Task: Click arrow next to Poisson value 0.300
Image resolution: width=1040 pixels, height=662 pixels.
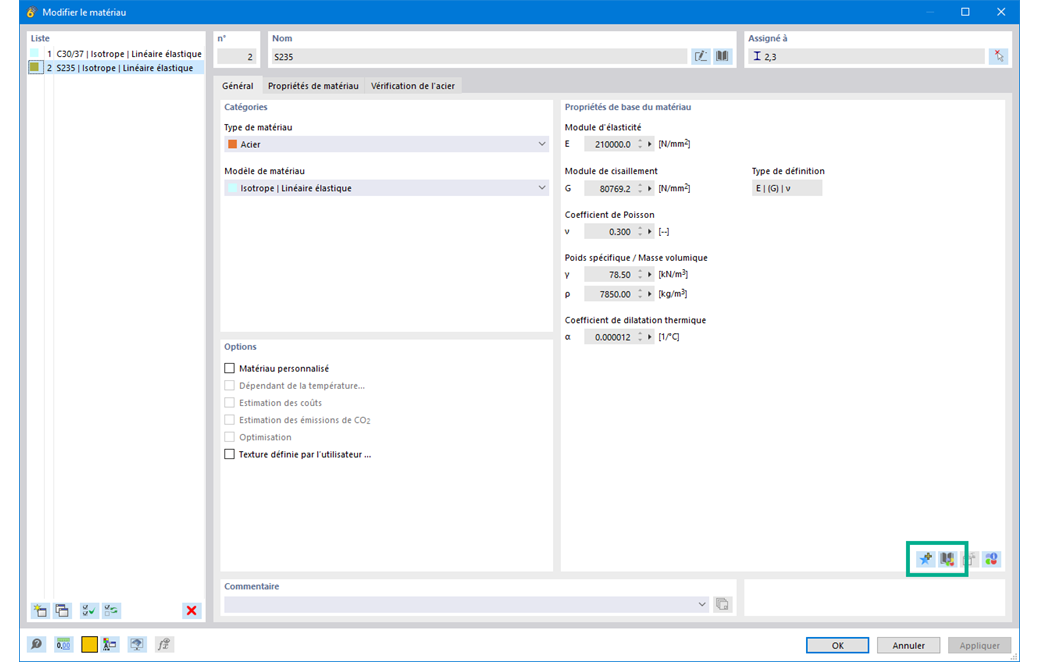Action: (650, 232)
